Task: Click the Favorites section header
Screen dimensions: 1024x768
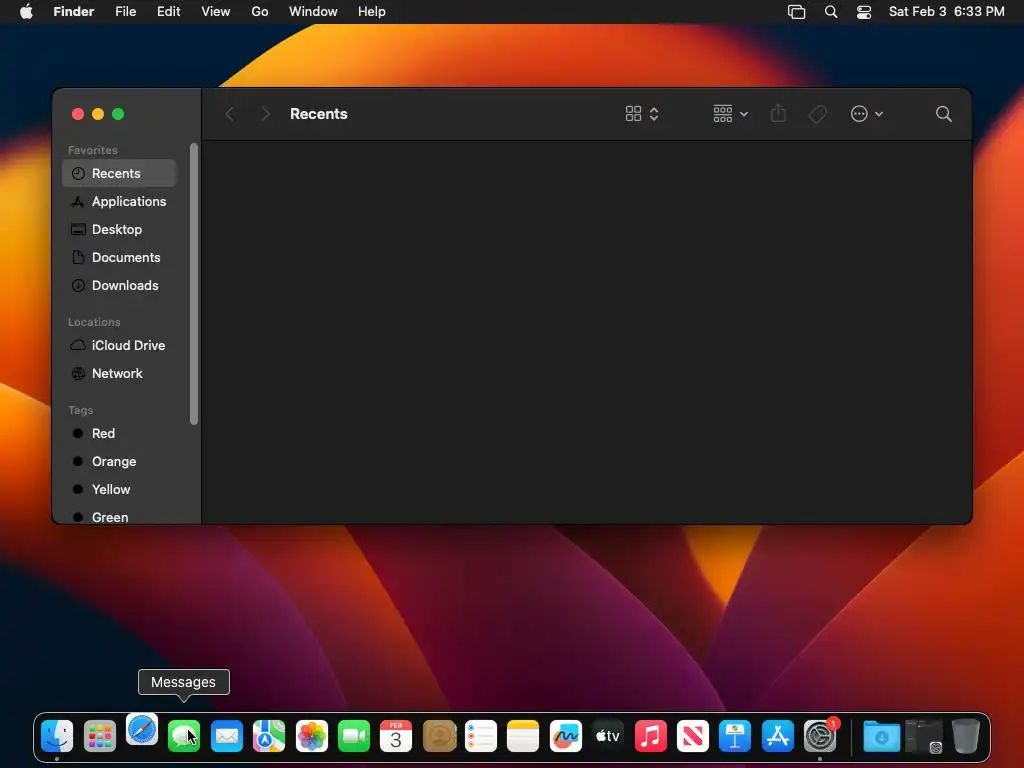Action: 93,150
